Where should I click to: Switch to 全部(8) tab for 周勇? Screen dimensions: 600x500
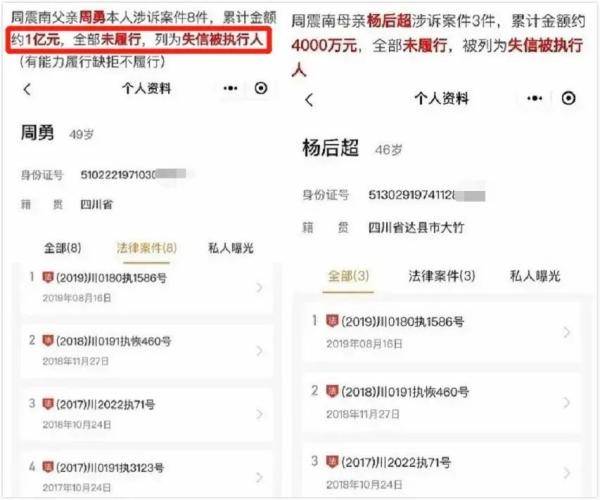click(x=62, y=248)
